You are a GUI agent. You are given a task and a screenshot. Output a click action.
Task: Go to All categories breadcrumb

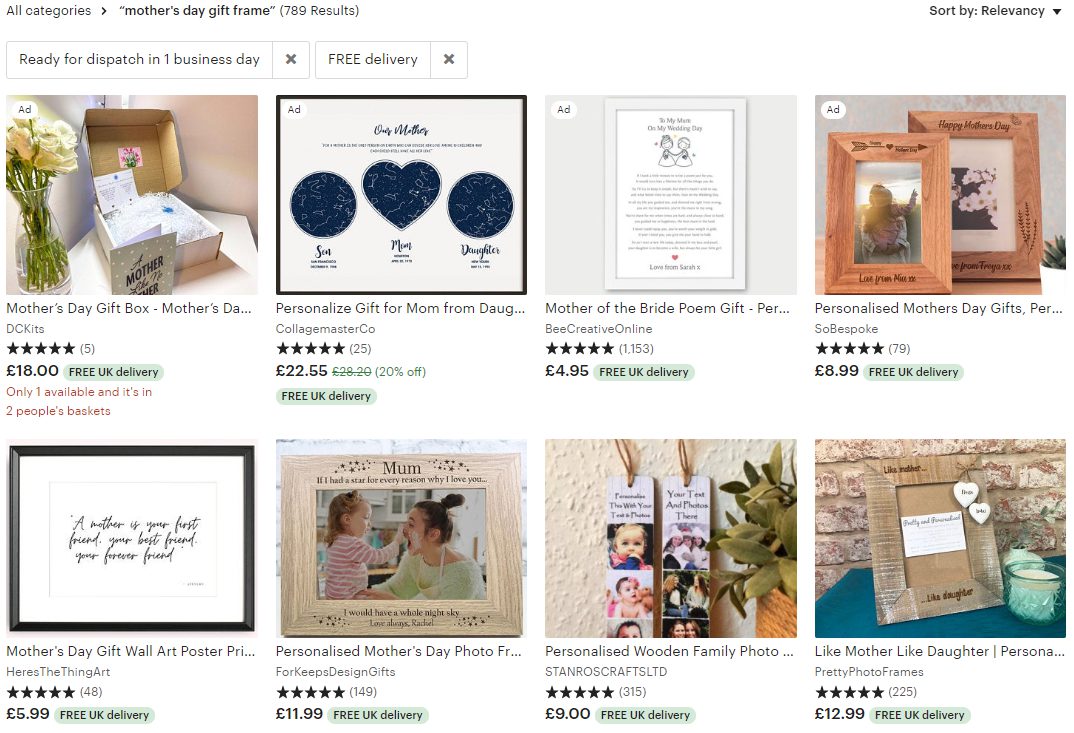tap(49, 11)
